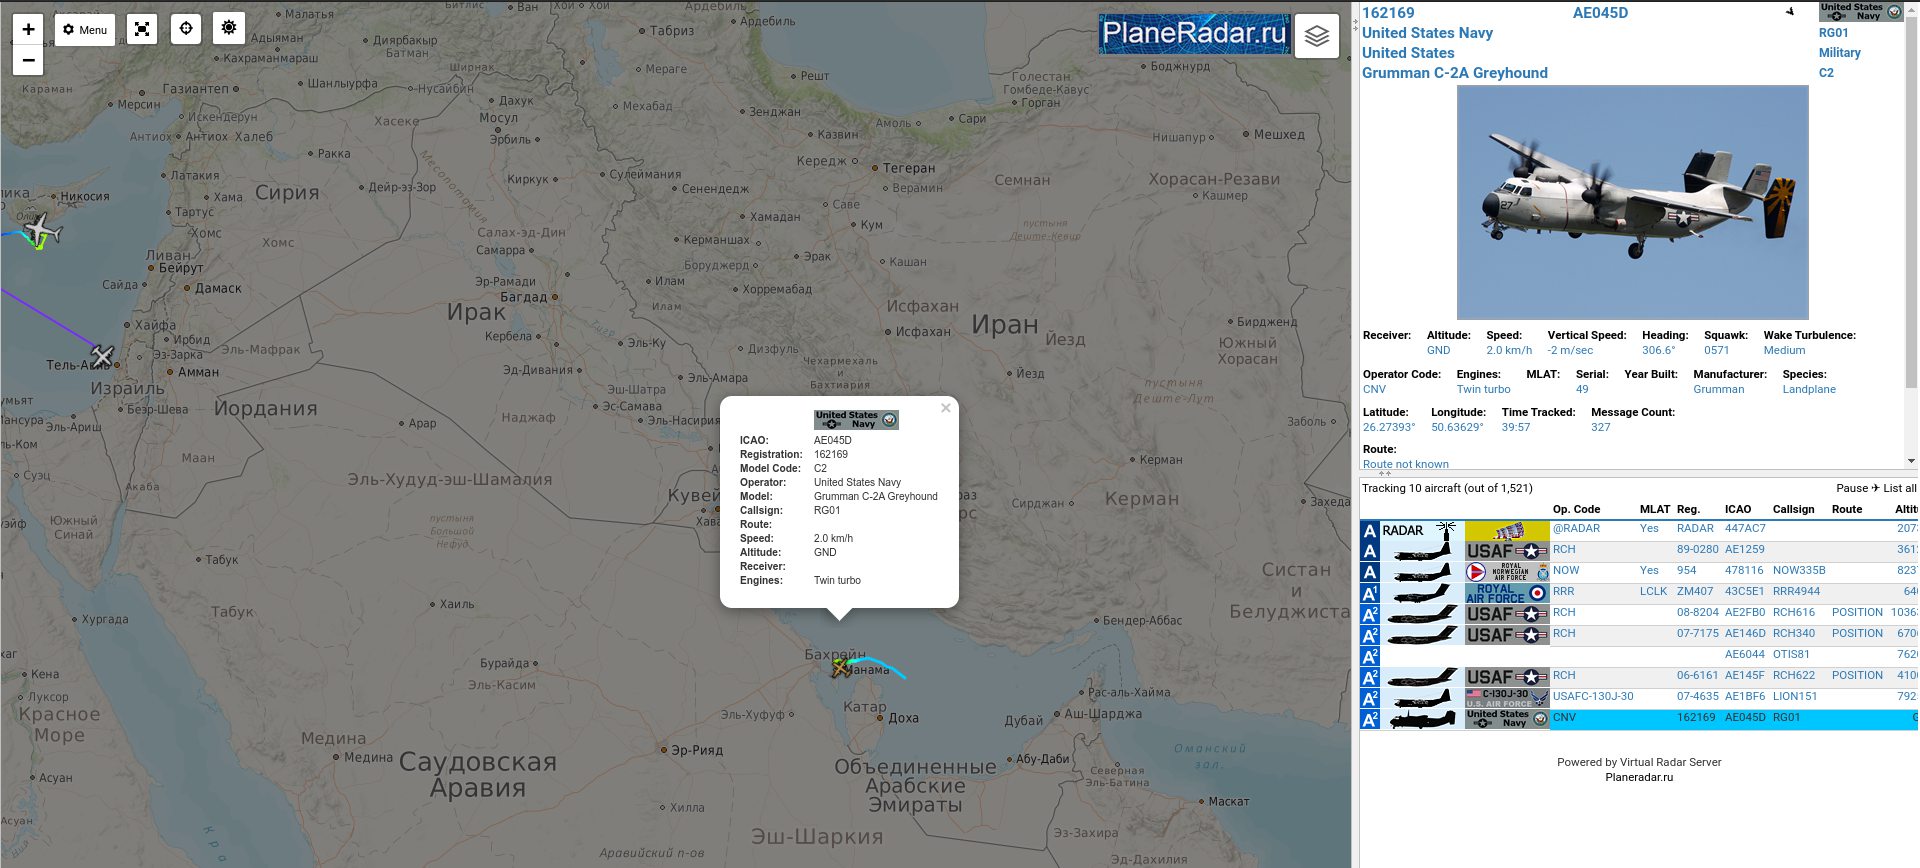Toggle fullscreen map view
1920x868 pixels.
click(x=142, y=29)
